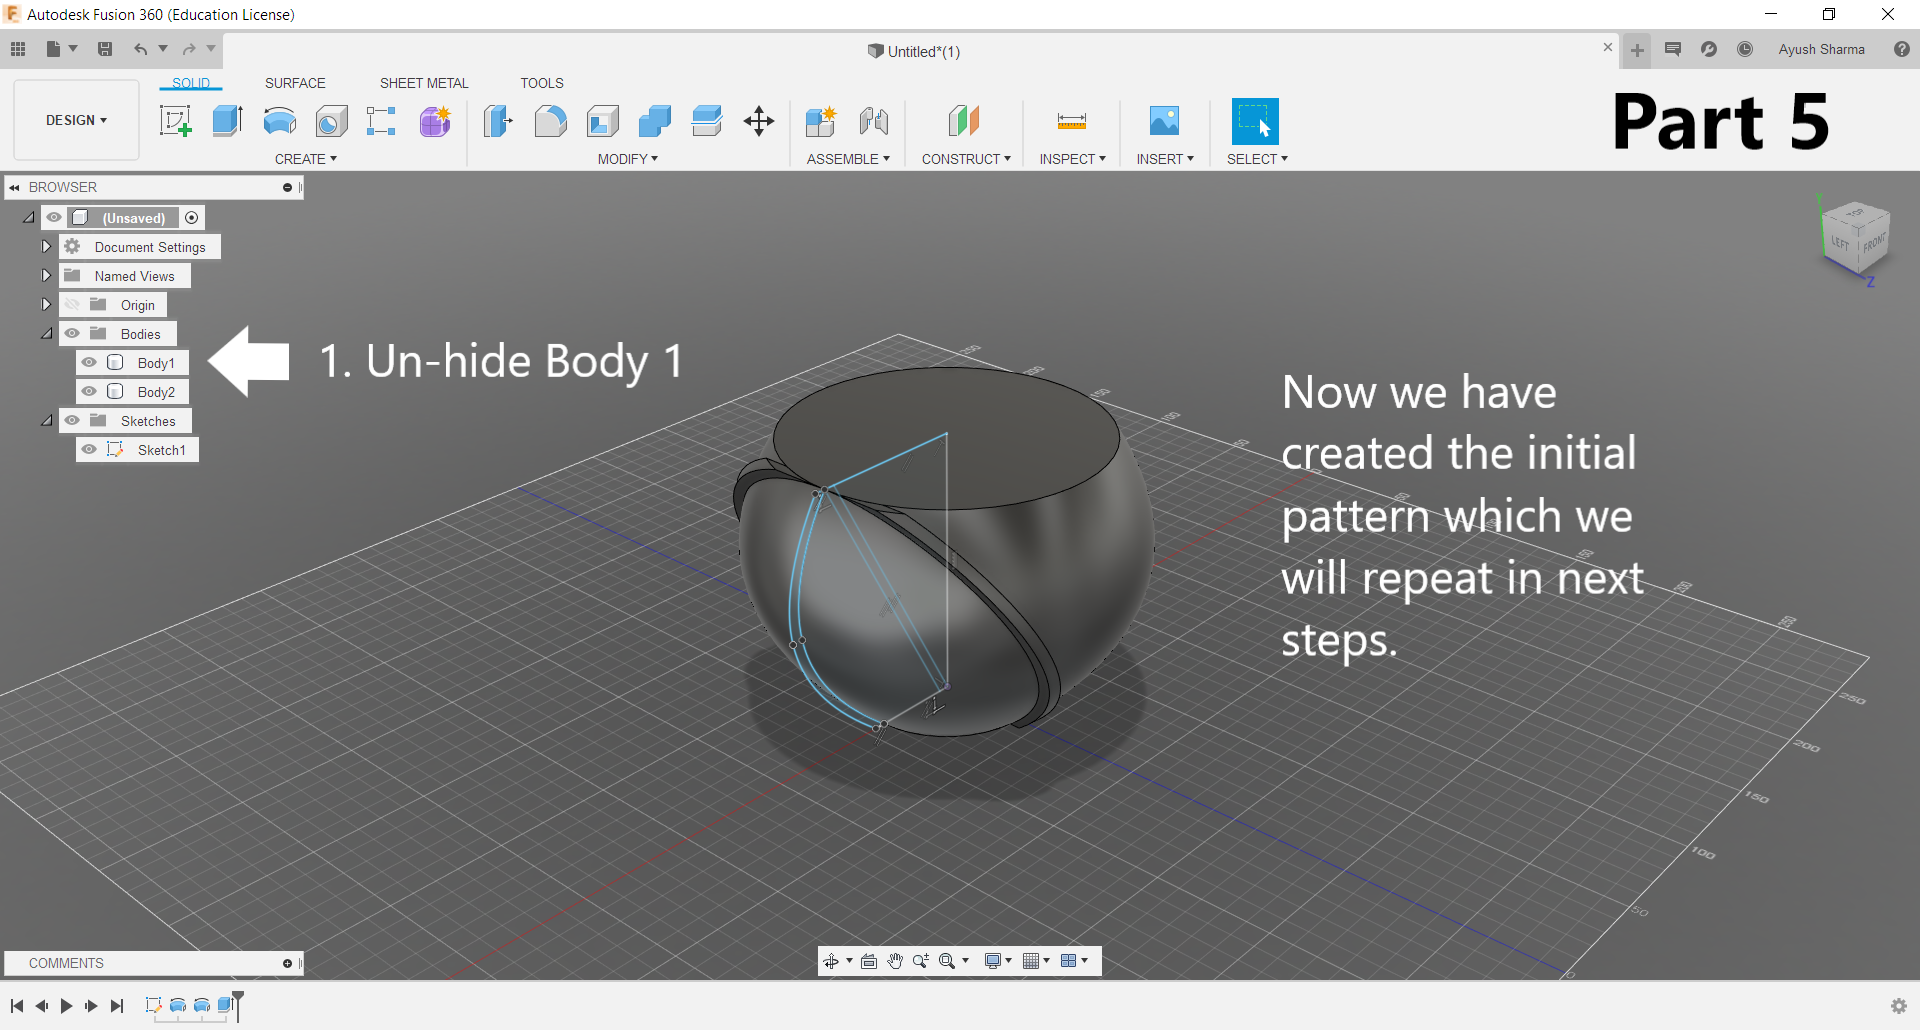Image resolution: width=1920 pixels, height=1030 pixels.
Task: Select the Measure tool
Action: pyautogui.click(x=1072, y=121)
